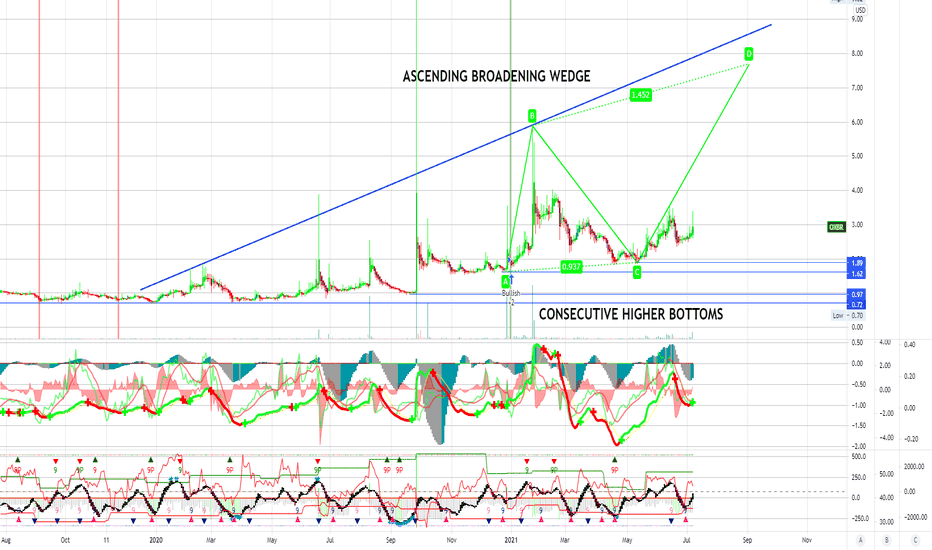Image resolution: width=932 pixels, height=550 pixels.
Task: Click the 5.00 price axis label
Action: click(857, 156)
